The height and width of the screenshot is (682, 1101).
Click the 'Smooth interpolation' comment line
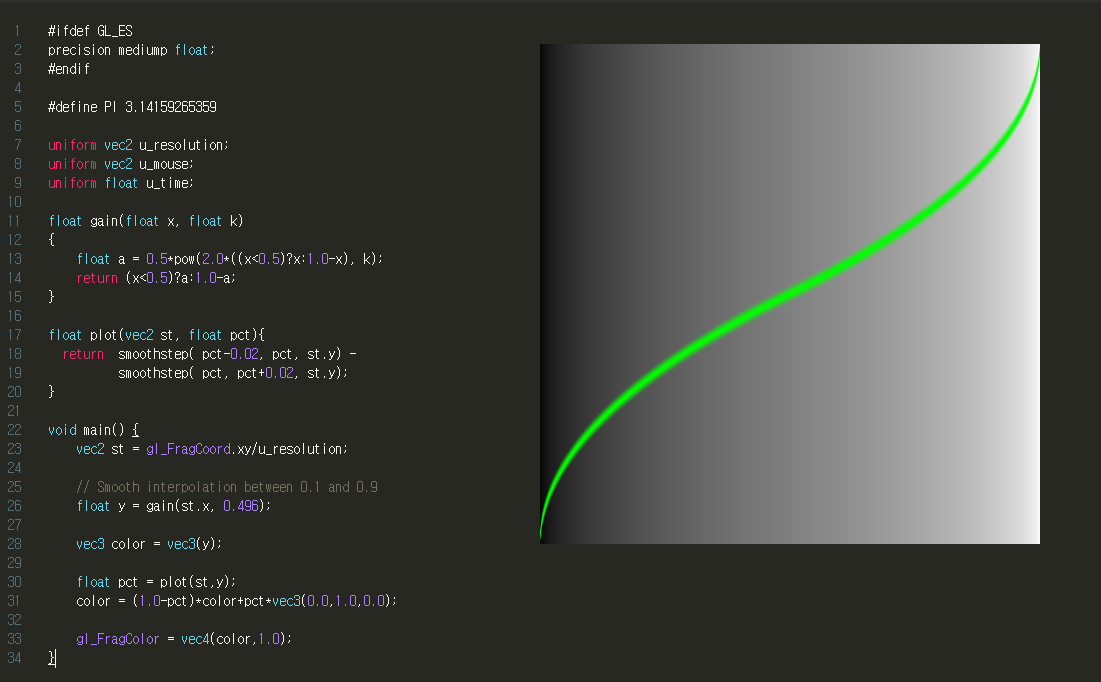pos(227,487)
